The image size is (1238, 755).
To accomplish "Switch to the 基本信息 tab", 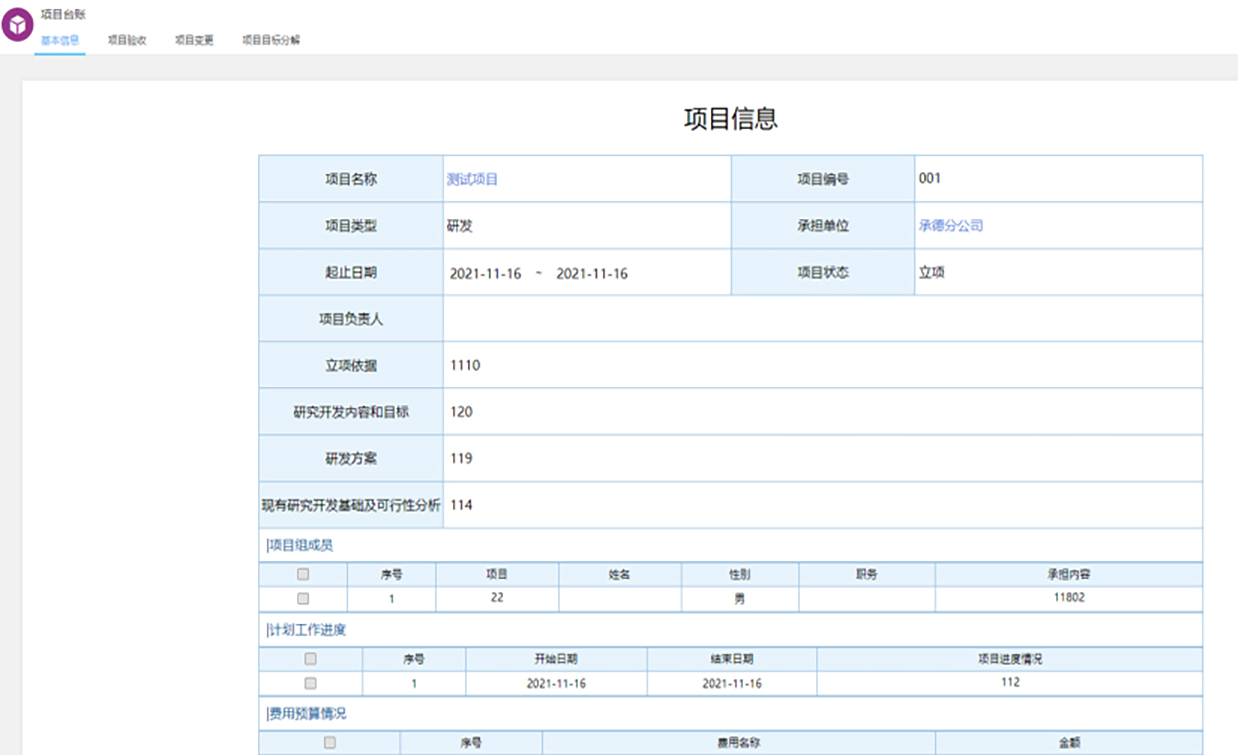I will pos(60,41).
